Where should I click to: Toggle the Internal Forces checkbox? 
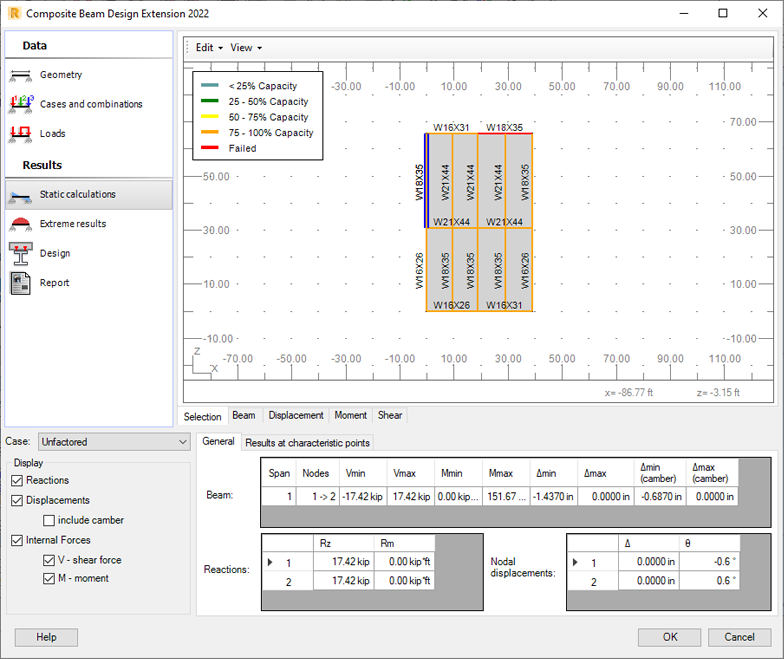point(17,540)
